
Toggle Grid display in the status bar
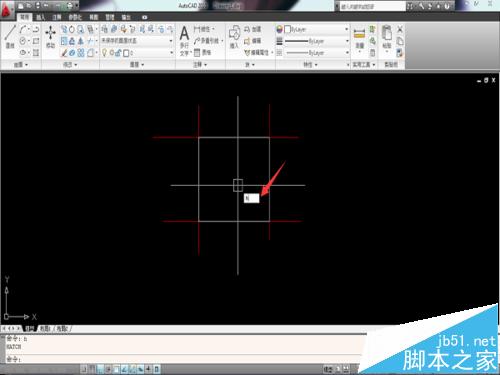[92, 369]
